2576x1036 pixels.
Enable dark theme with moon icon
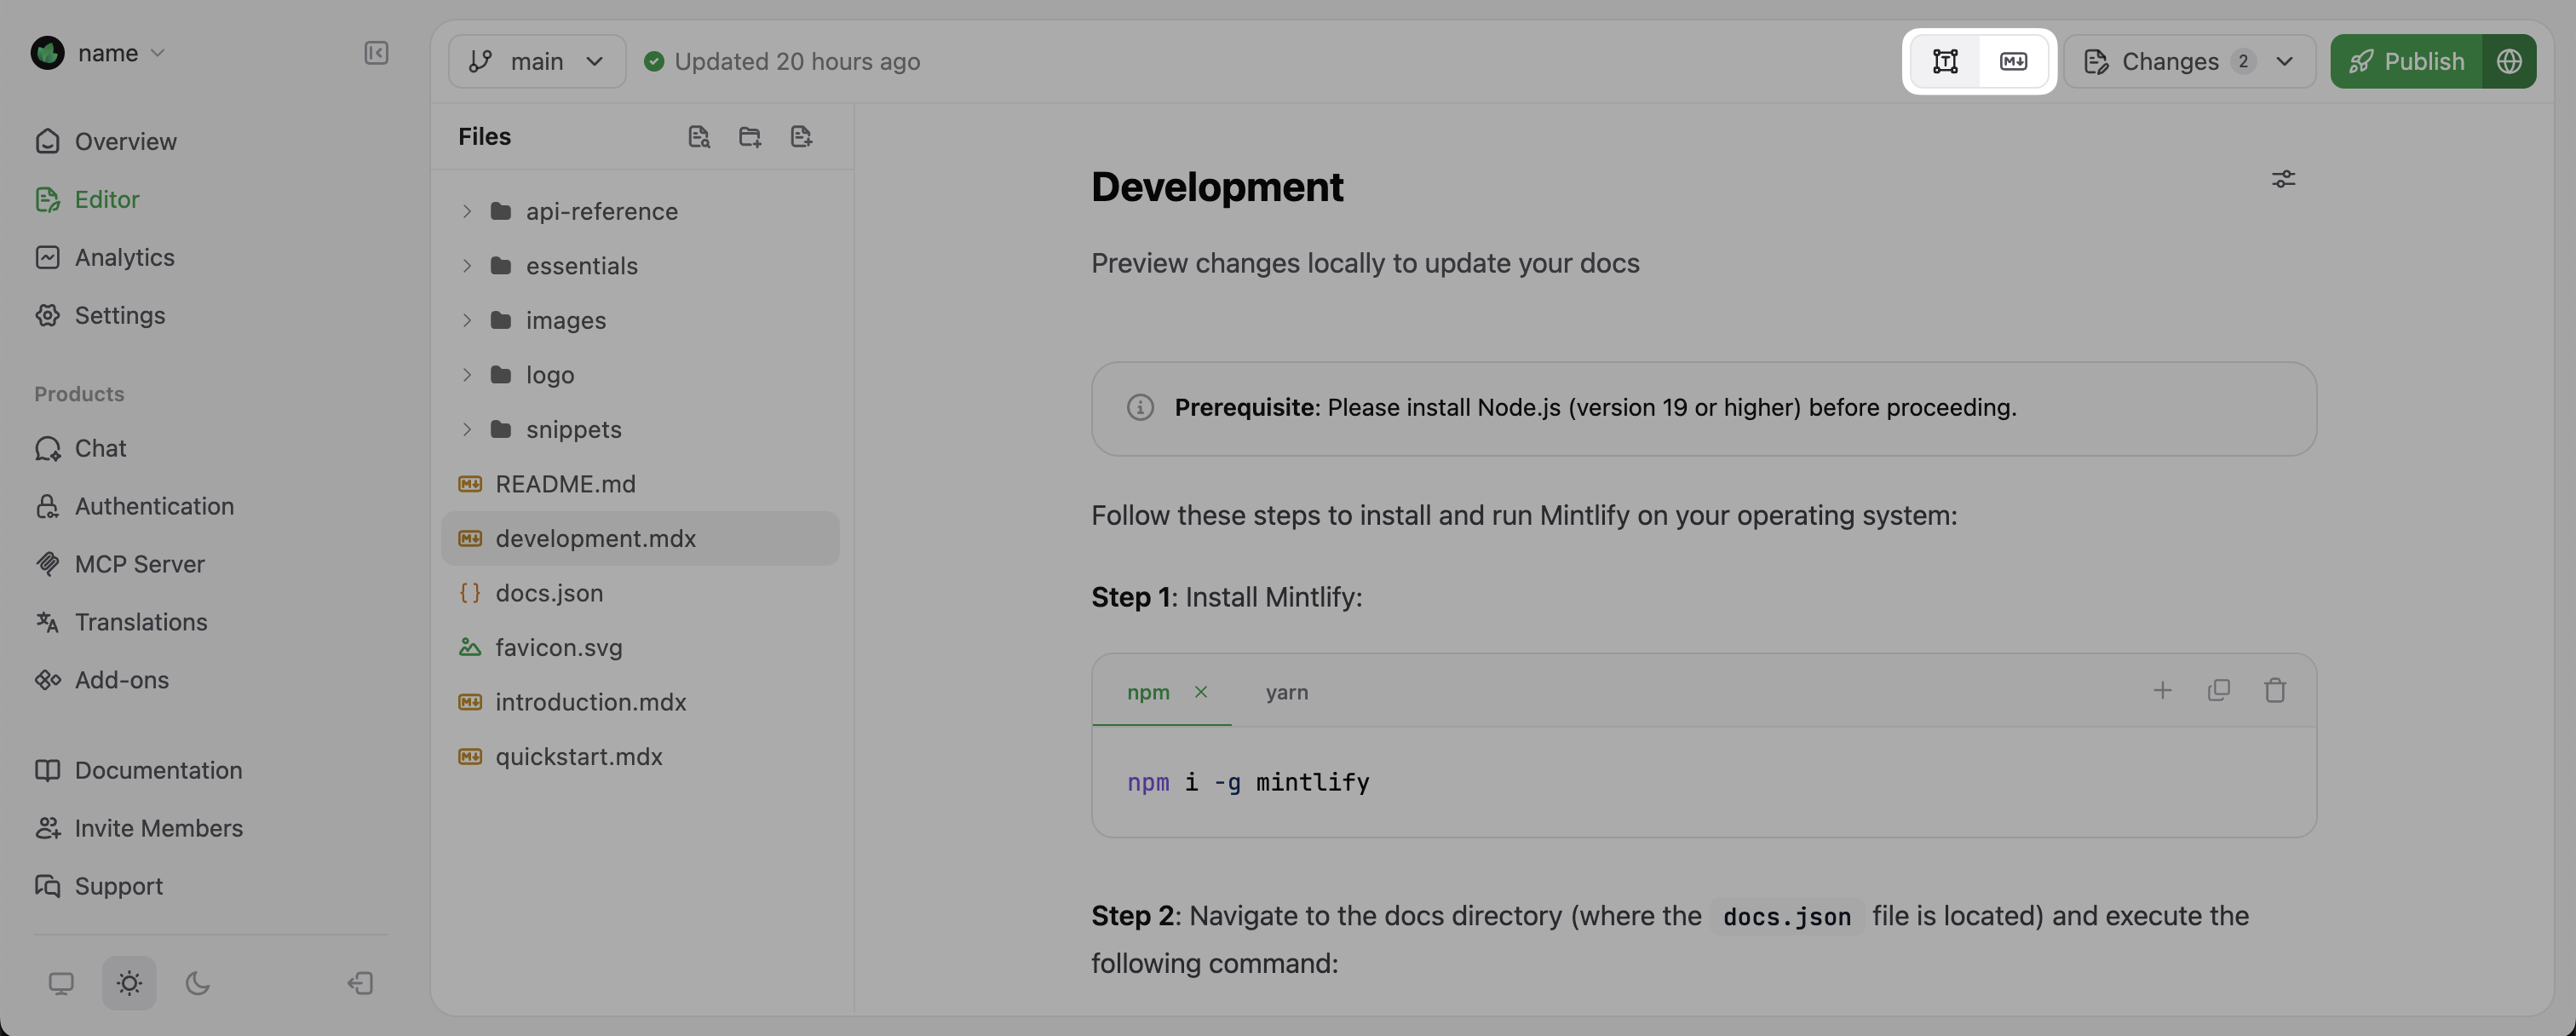point(197,983)
